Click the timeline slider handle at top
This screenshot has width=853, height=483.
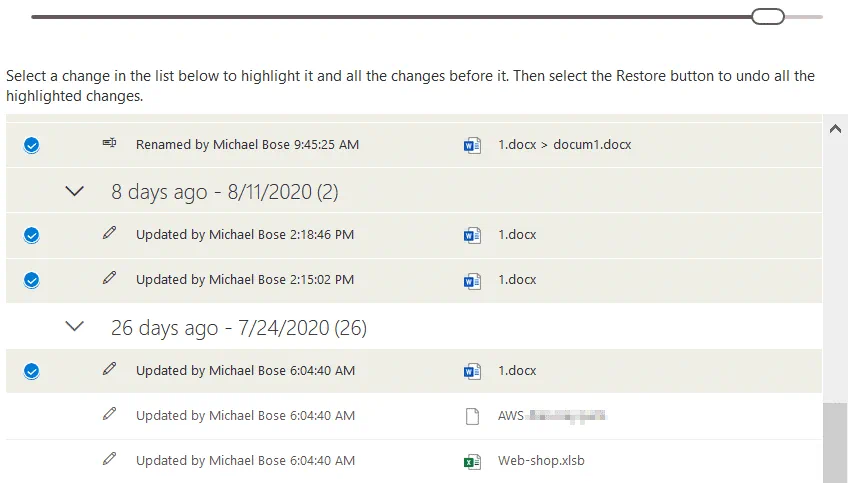[768, 16]
